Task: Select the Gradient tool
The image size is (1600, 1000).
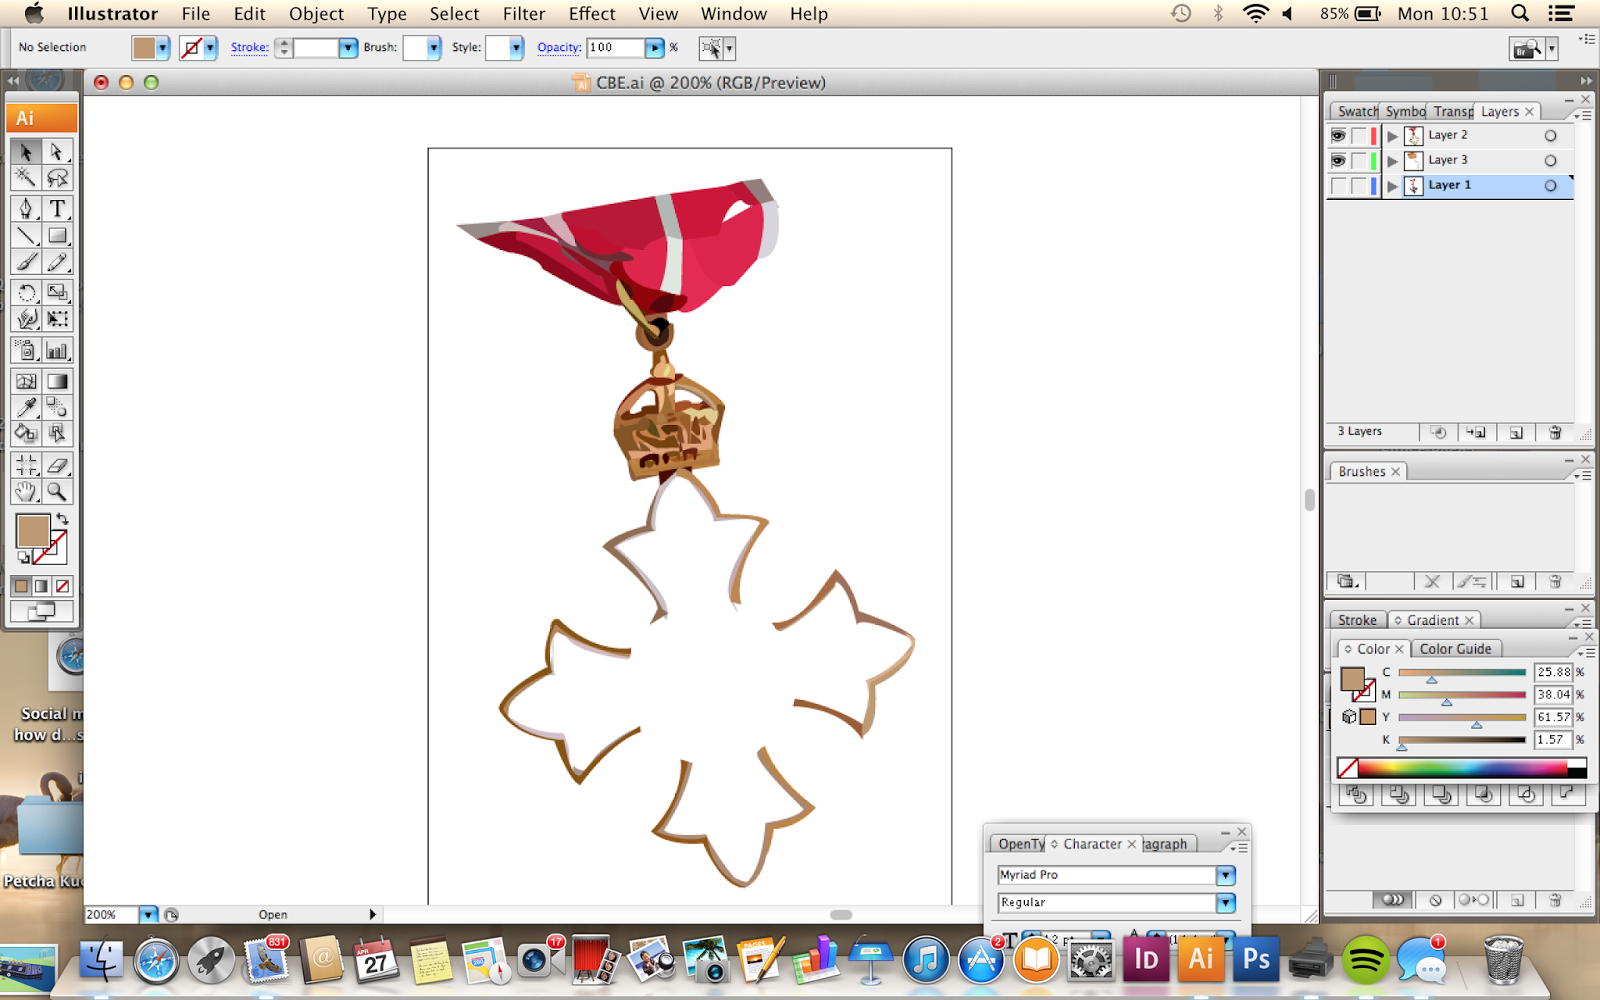Action: [x=57, y=381]
